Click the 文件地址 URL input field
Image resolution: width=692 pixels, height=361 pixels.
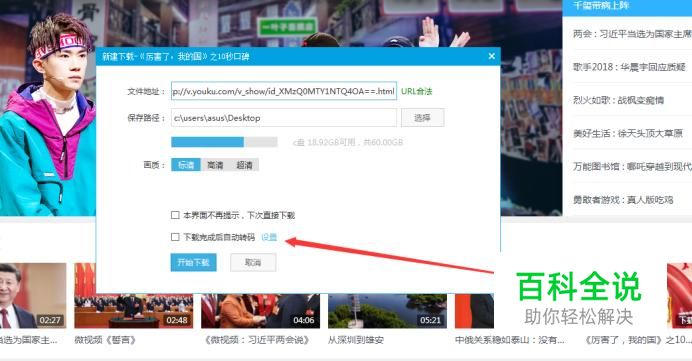284,91
